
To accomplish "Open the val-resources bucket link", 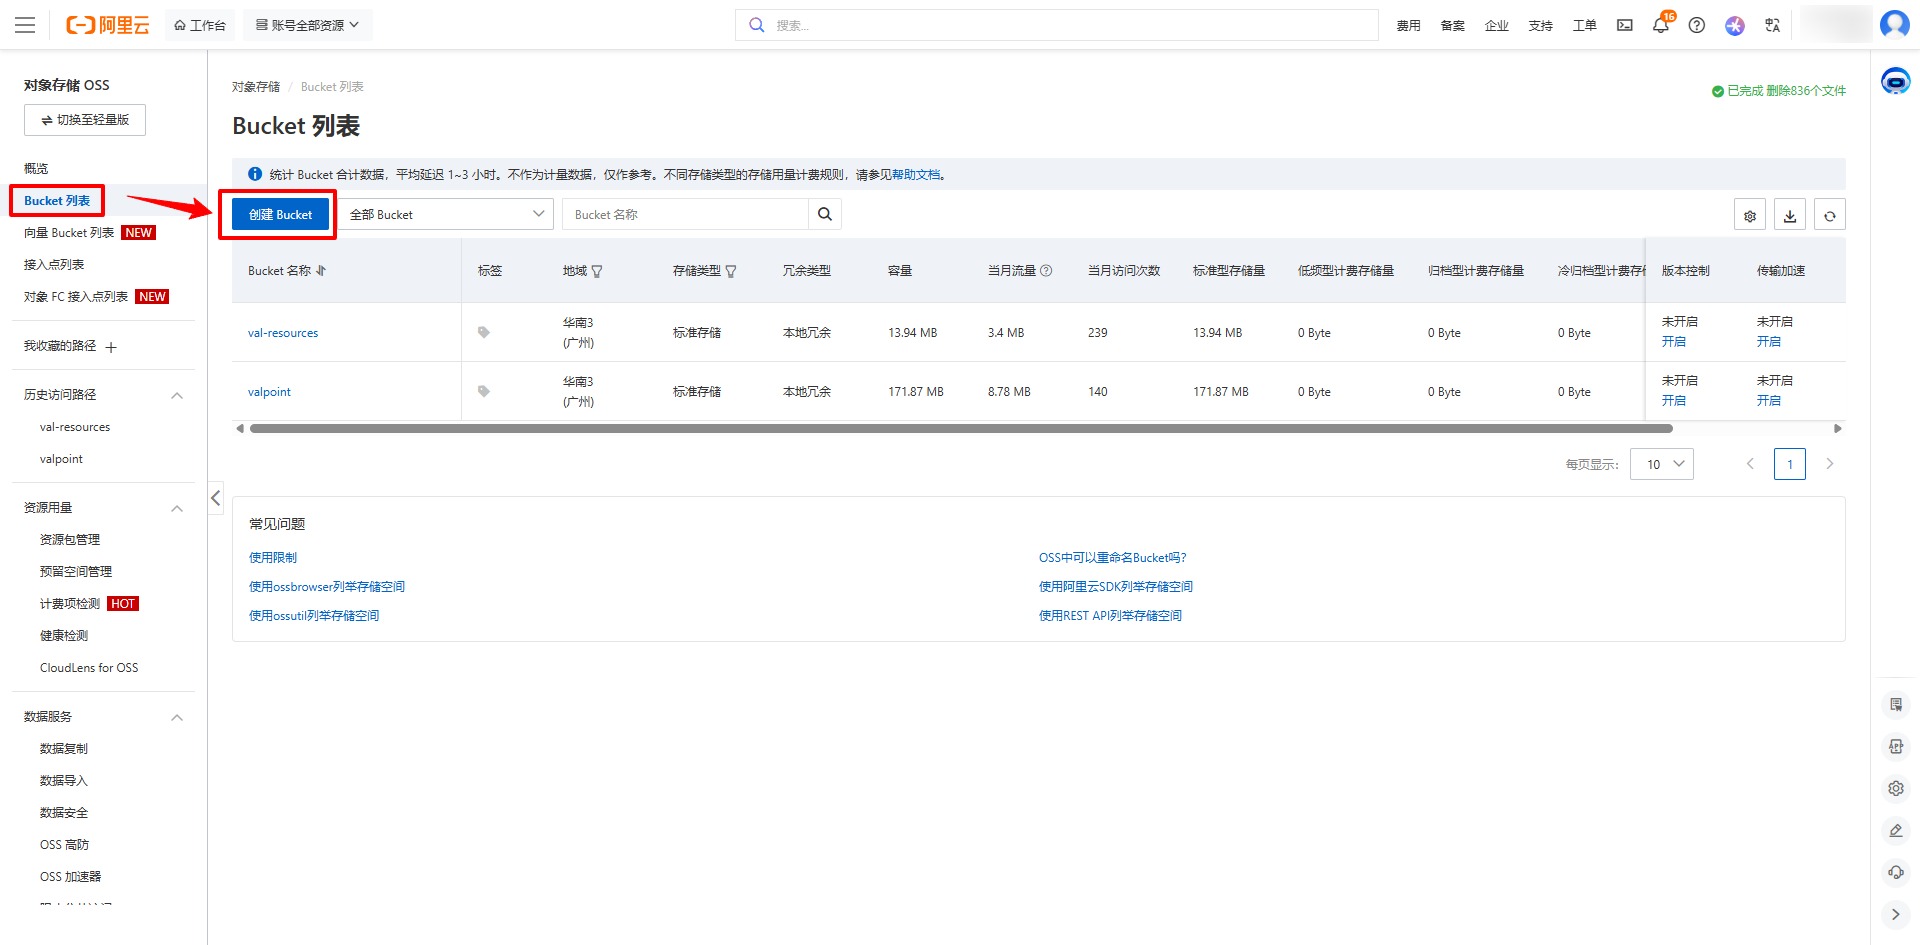I will click(283, 333).
